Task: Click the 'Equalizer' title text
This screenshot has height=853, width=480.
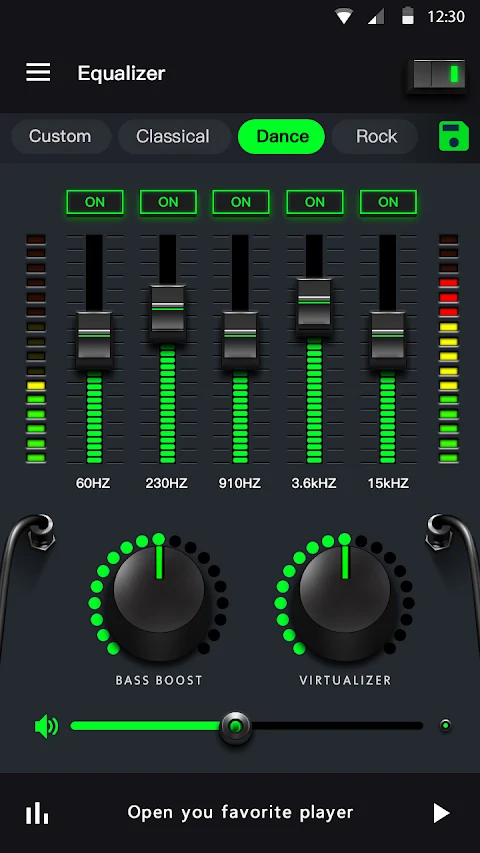Action: (x=121, y=73)
